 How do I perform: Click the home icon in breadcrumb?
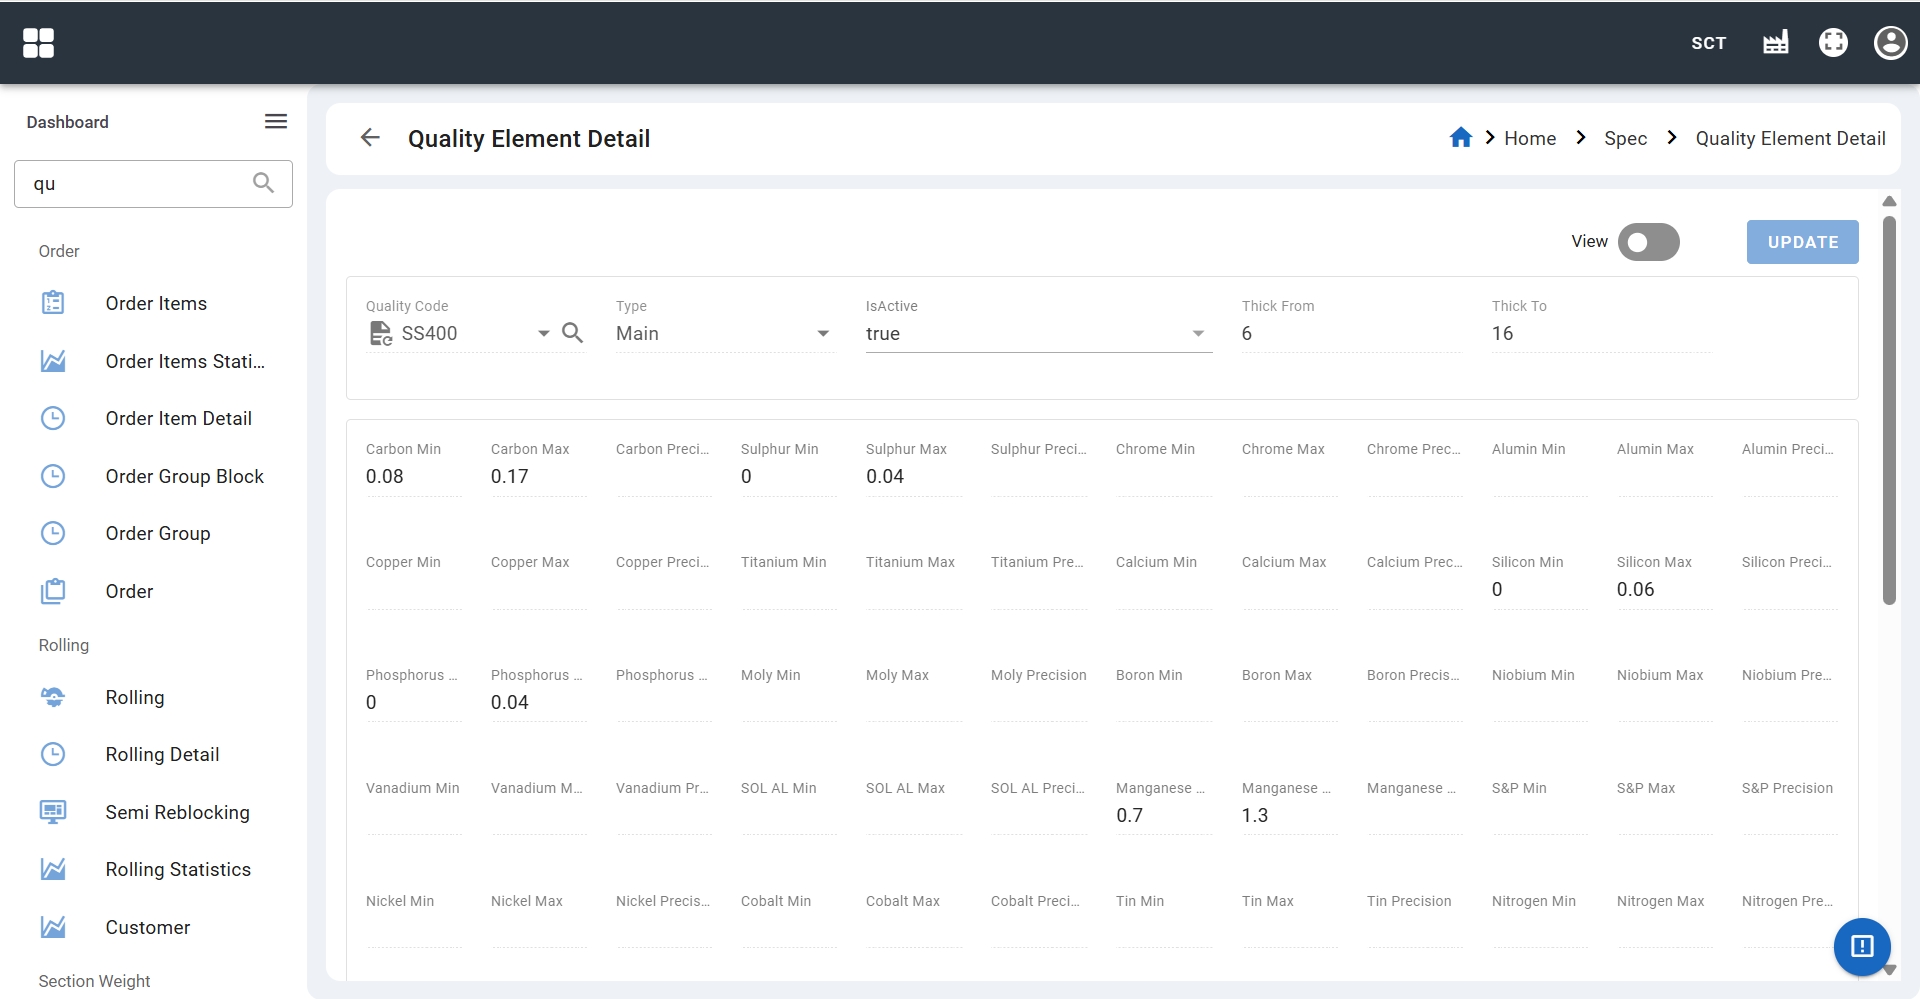pos(1460,138)
